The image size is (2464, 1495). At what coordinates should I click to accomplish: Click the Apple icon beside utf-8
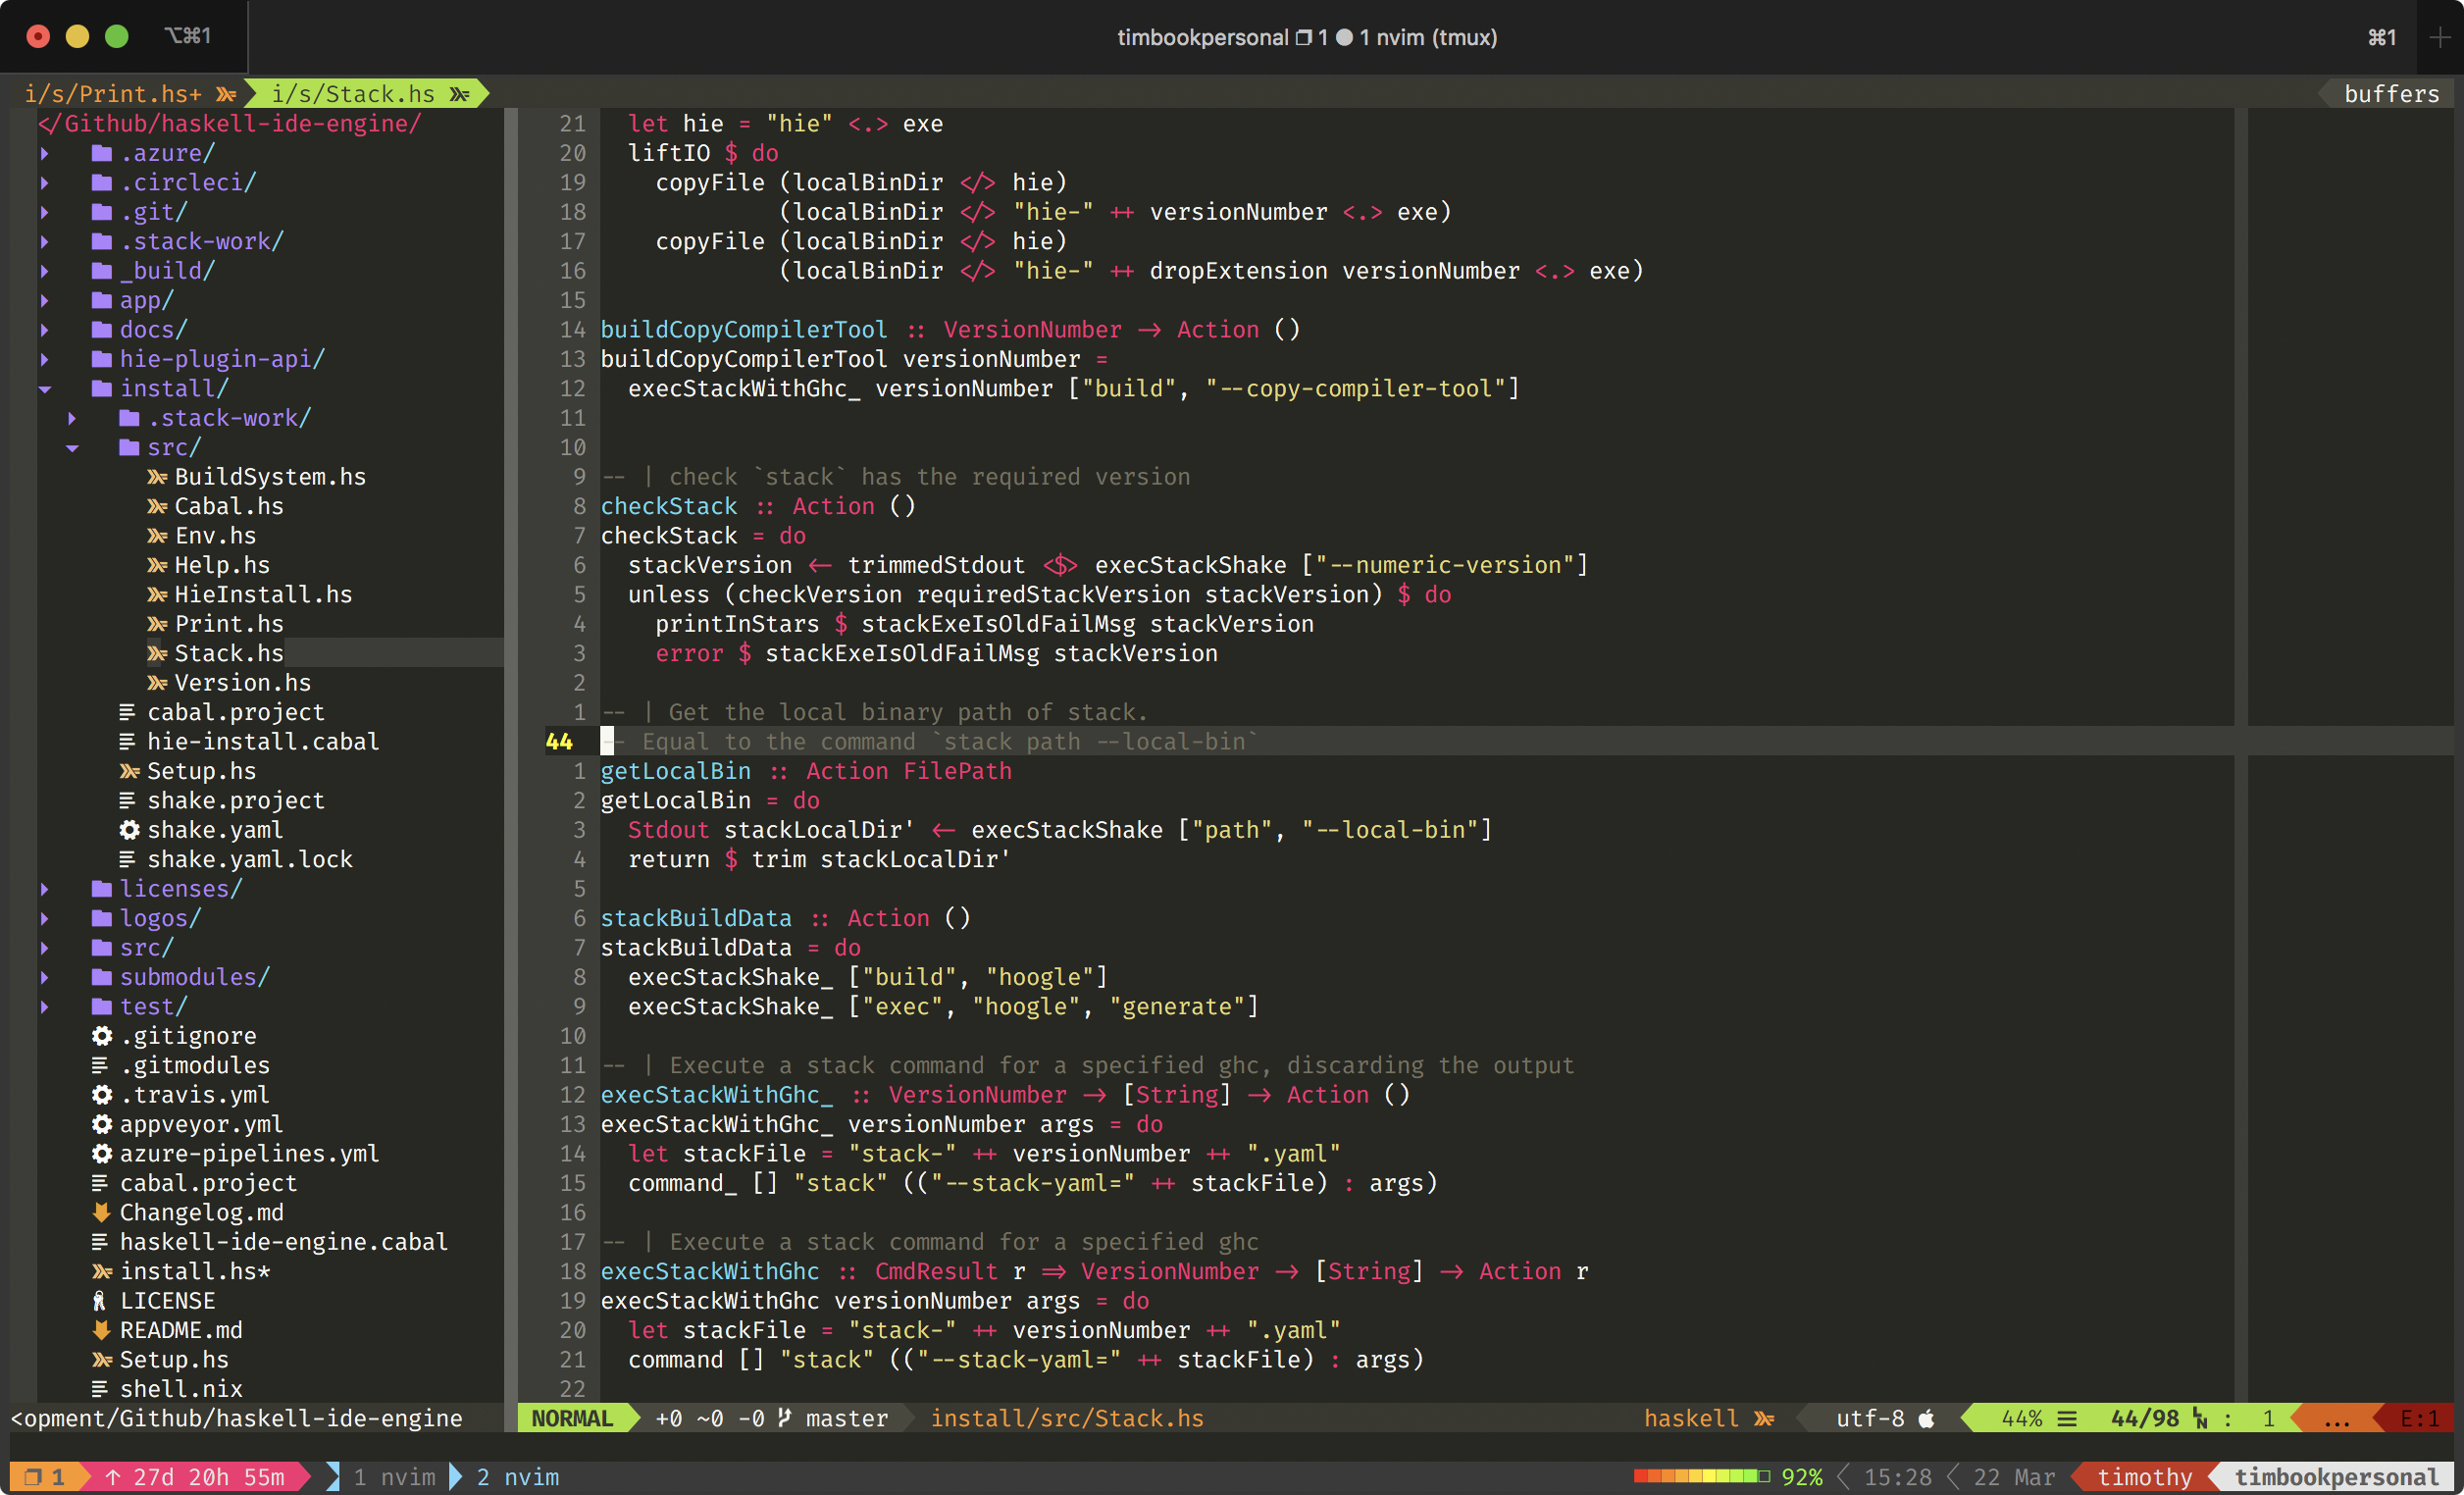(1927, 1418)
